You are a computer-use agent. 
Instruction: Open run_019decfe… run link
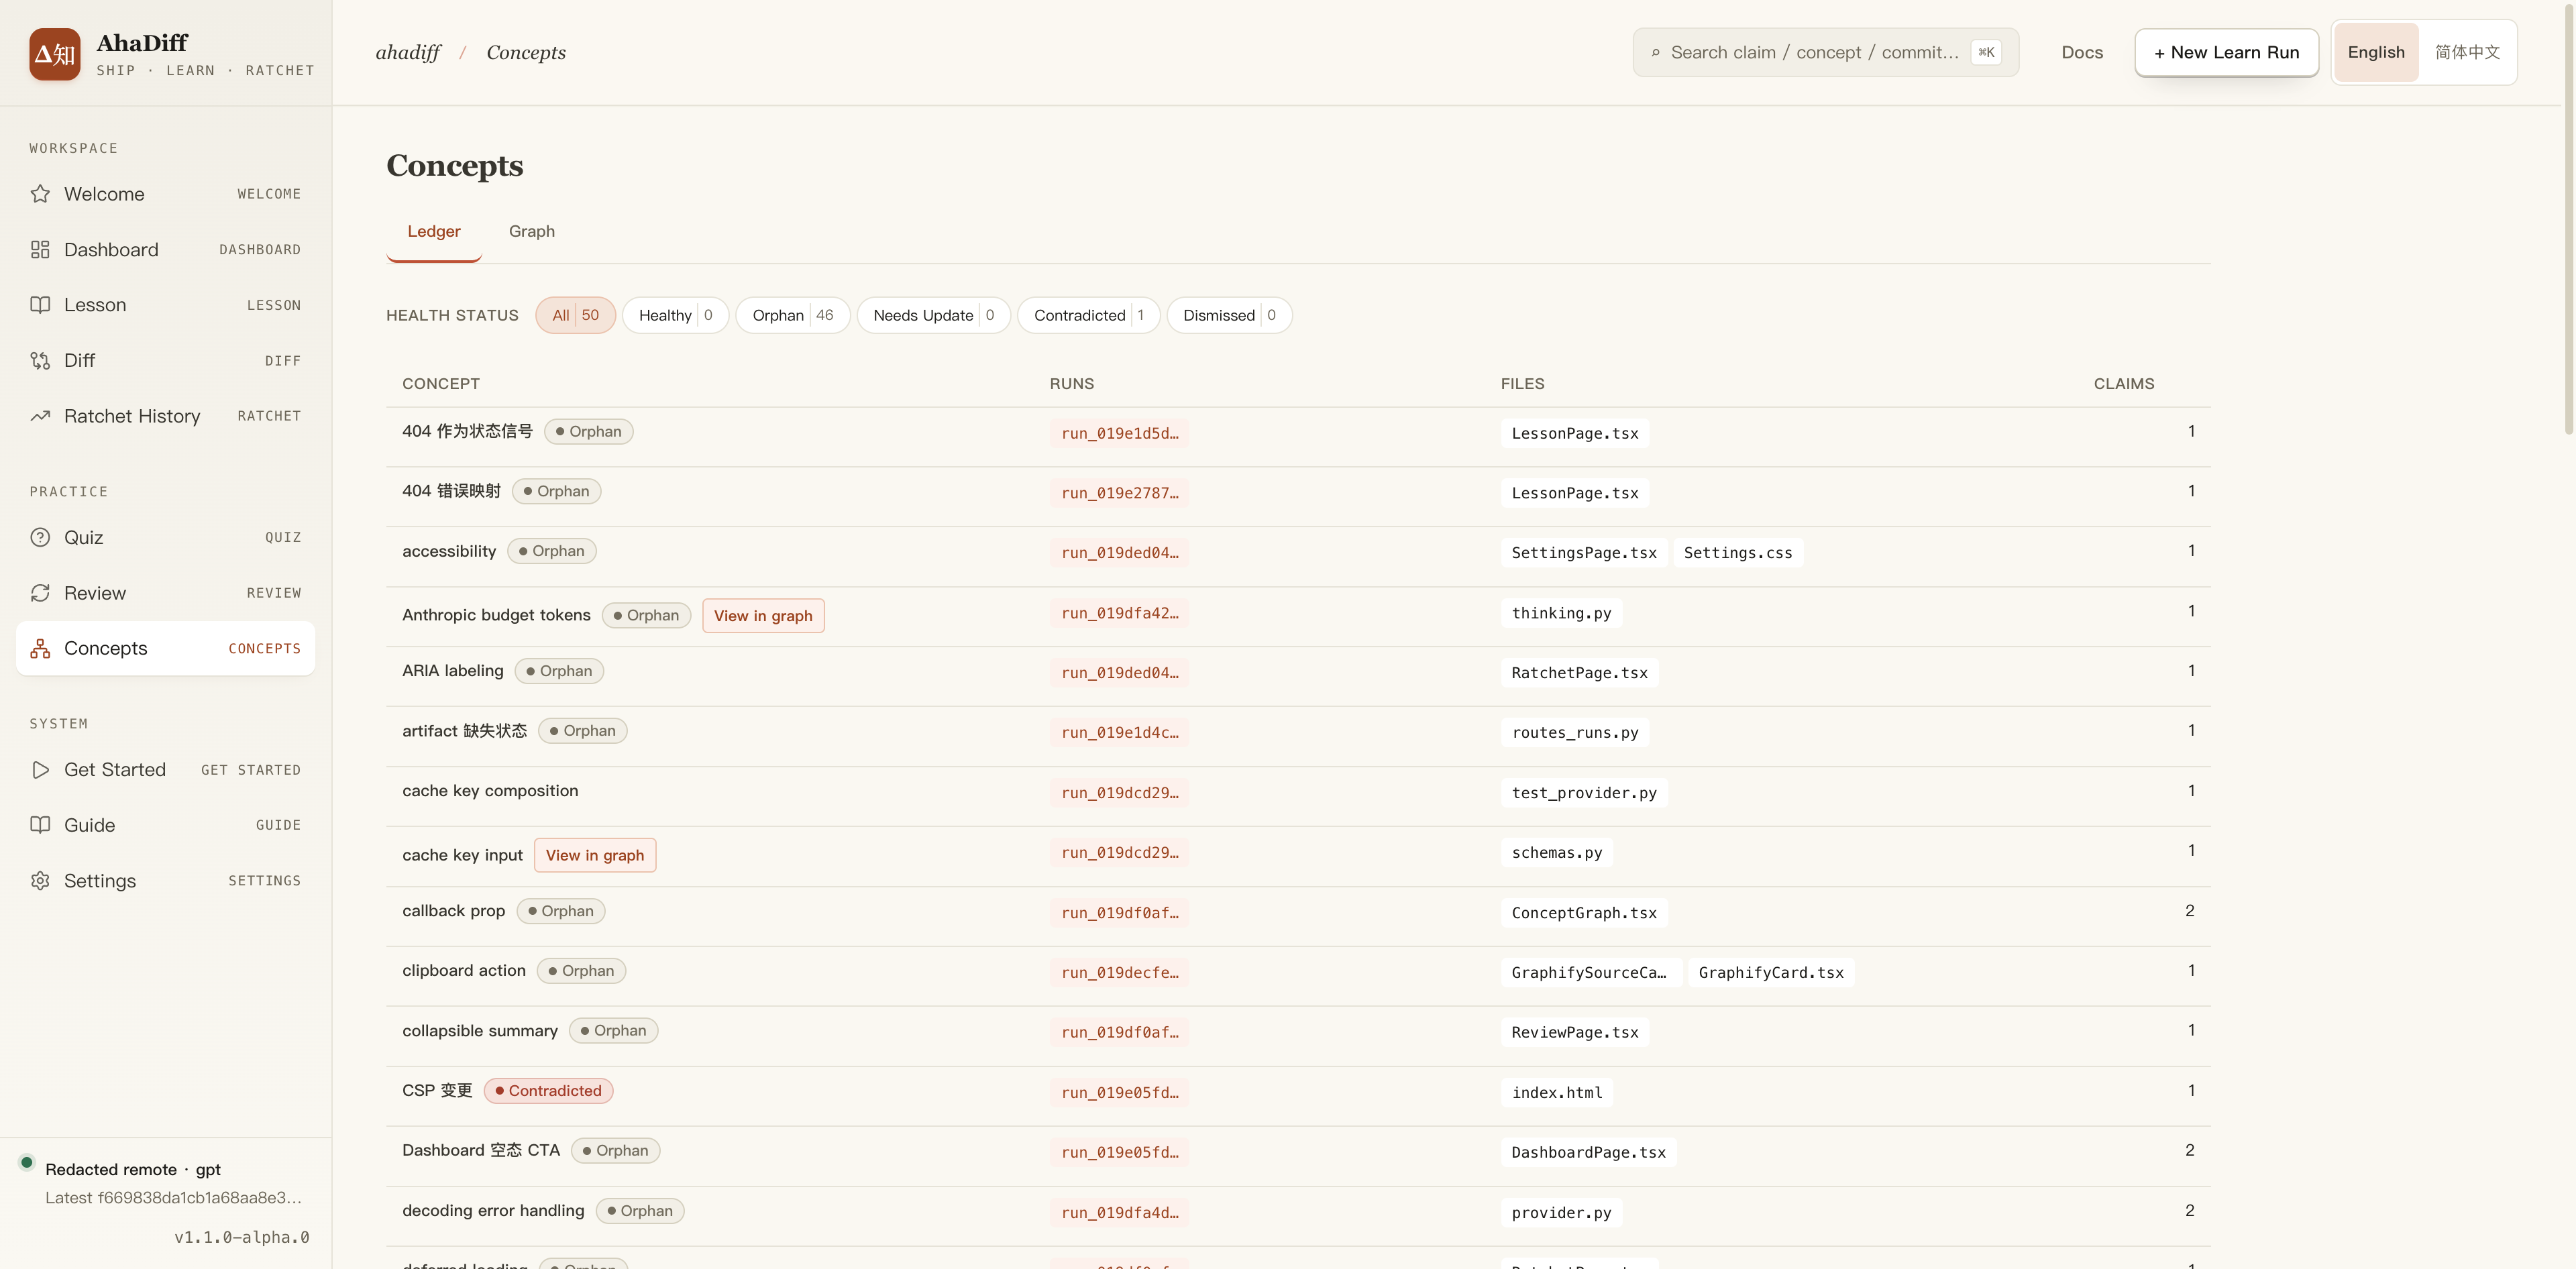coord(1119,973)
